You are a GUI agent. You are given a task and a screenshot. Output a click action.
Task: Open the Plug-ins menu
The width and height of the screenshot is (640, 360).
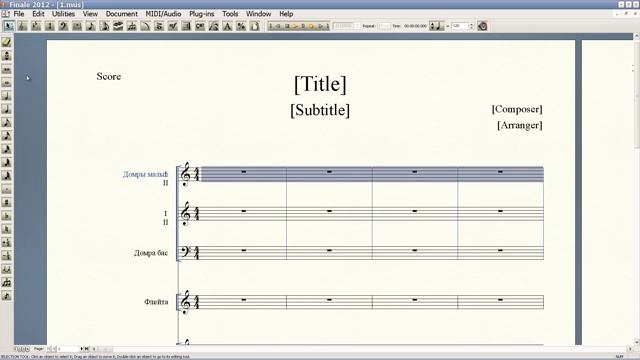click(202, 13)
